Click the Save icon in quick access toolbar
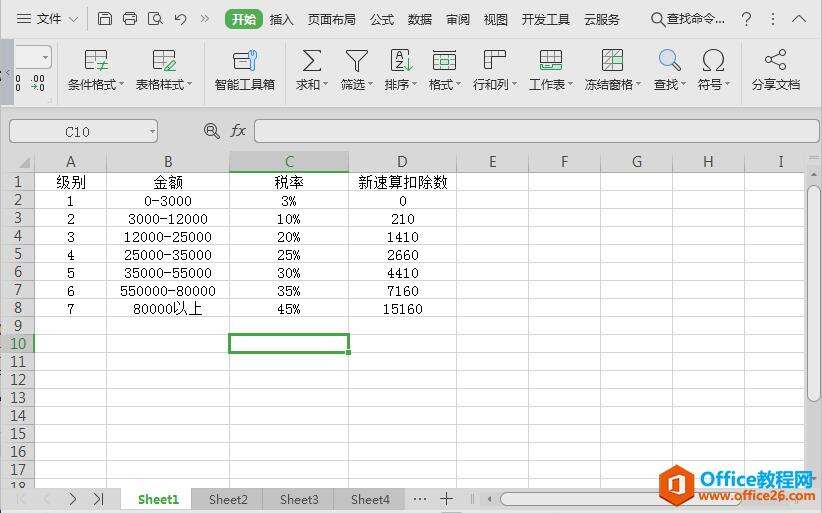The image size is (822, 513). click(105, 19)
